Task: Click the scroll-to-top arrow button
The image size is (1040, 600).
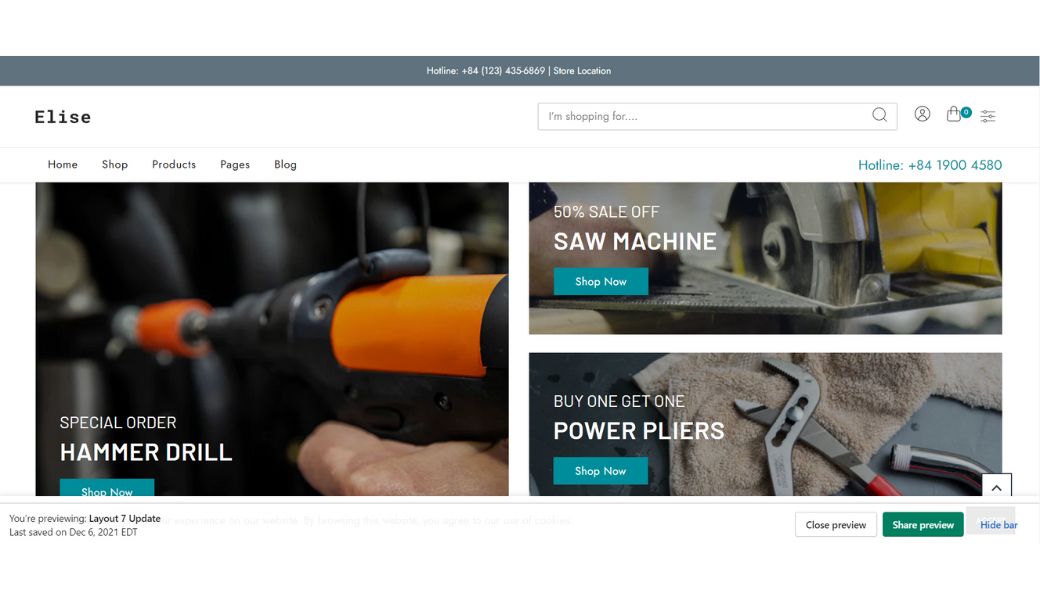Action: (x=996, y=487)
